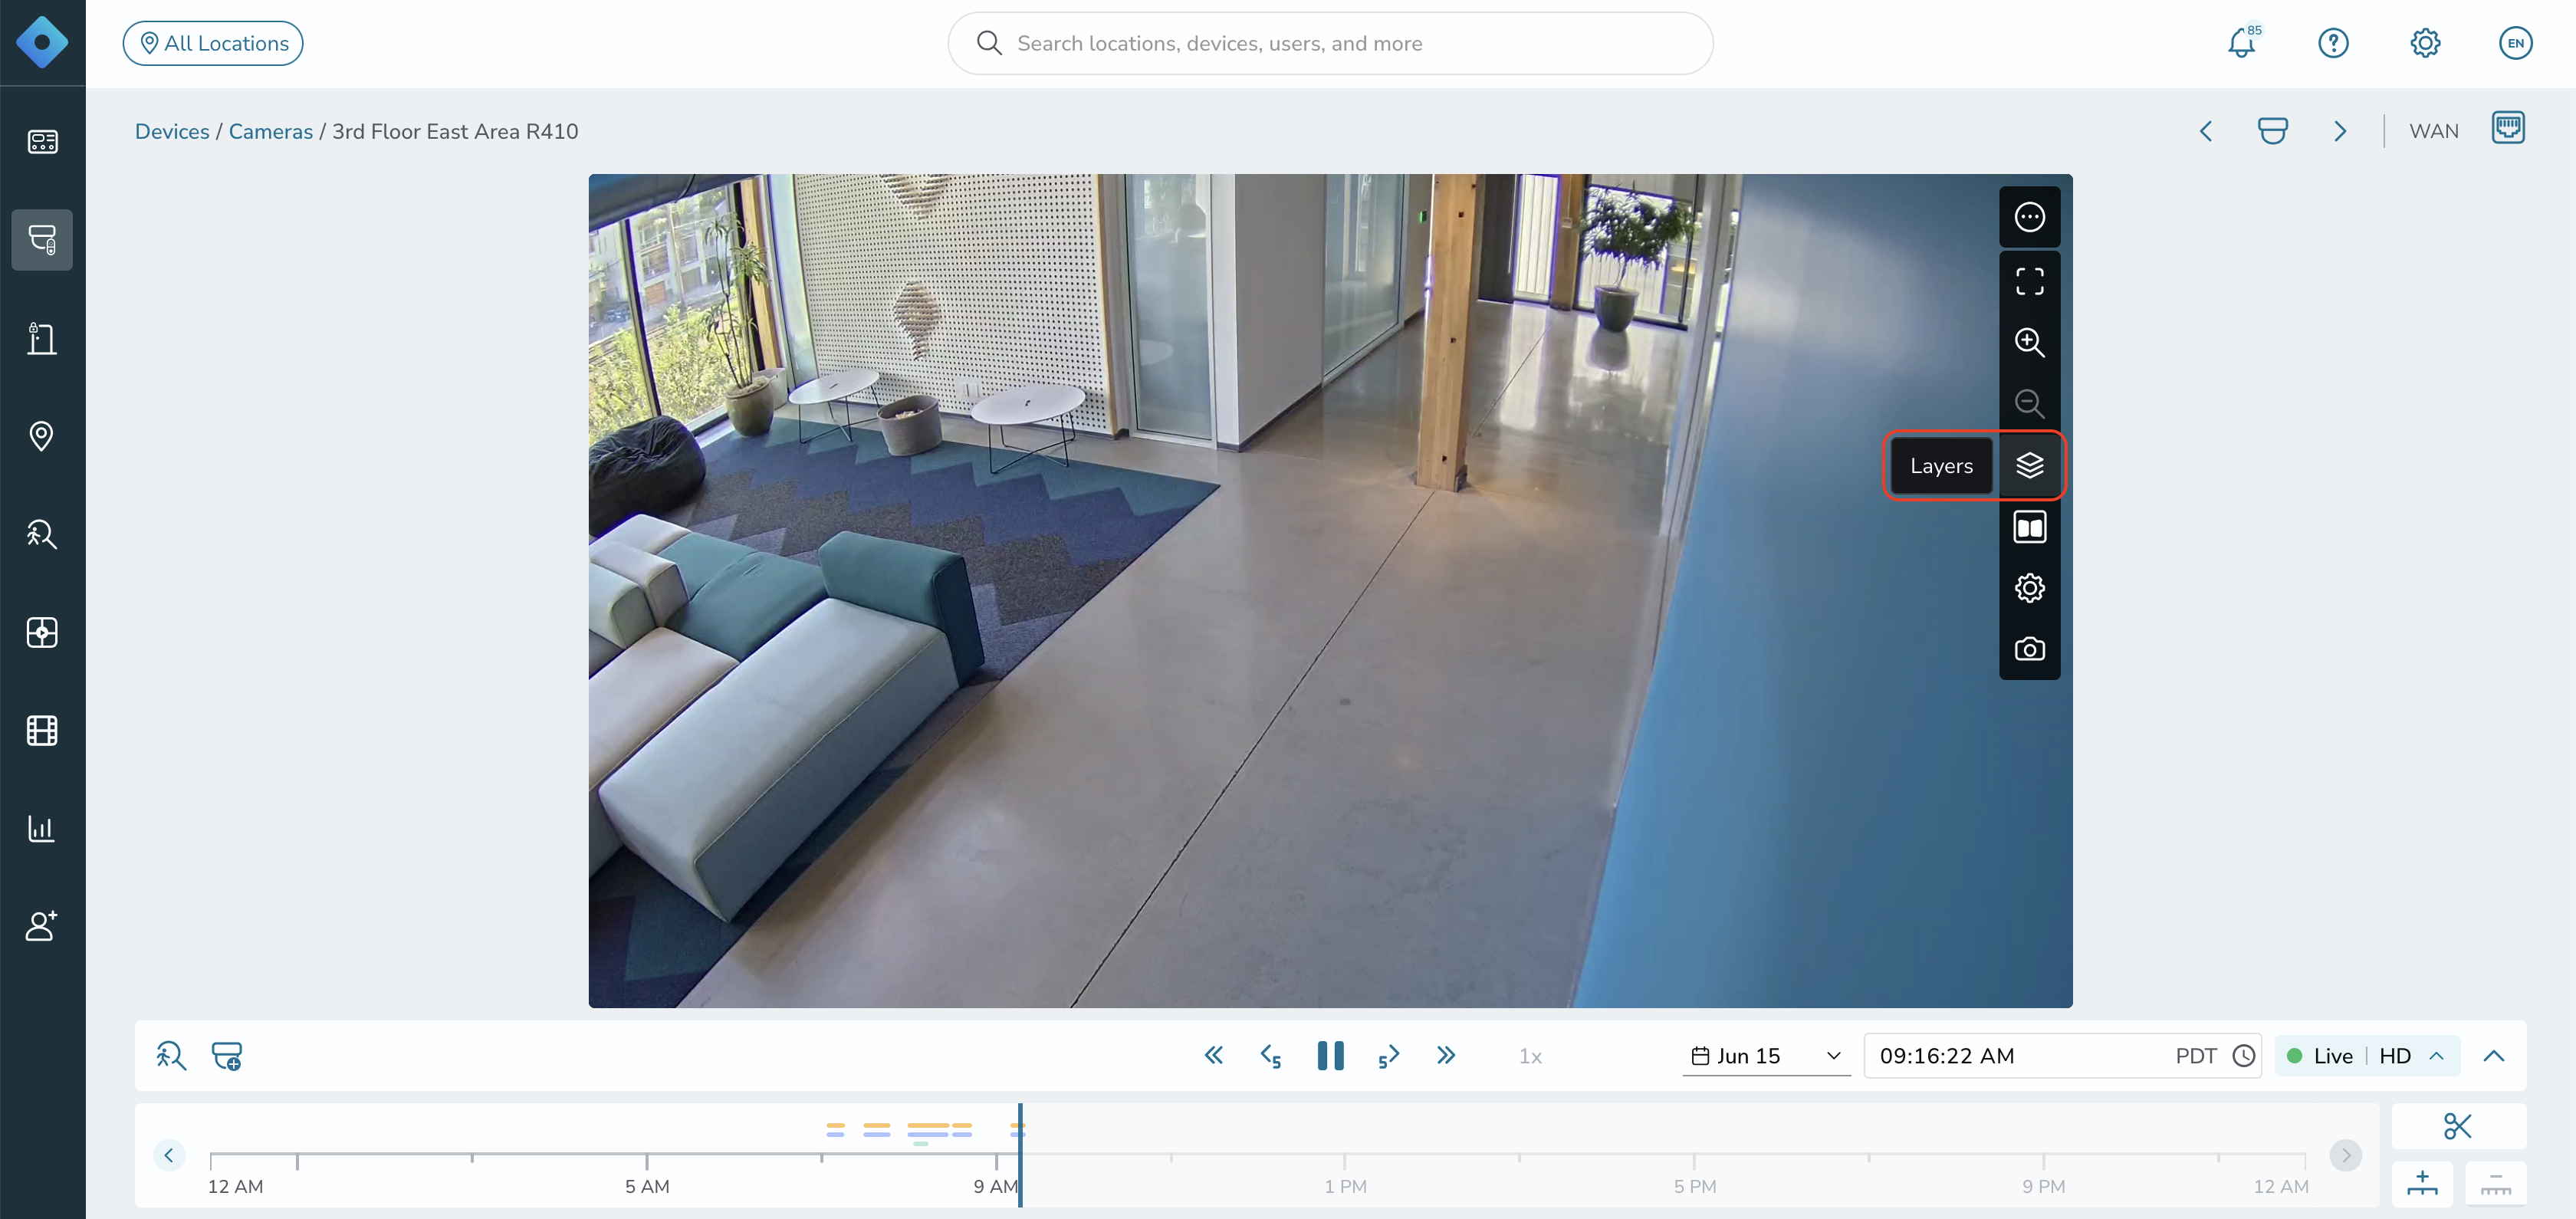Collapse the timeline panel with chevron
2576x1219 pixels.
tap(2493, 1056)
